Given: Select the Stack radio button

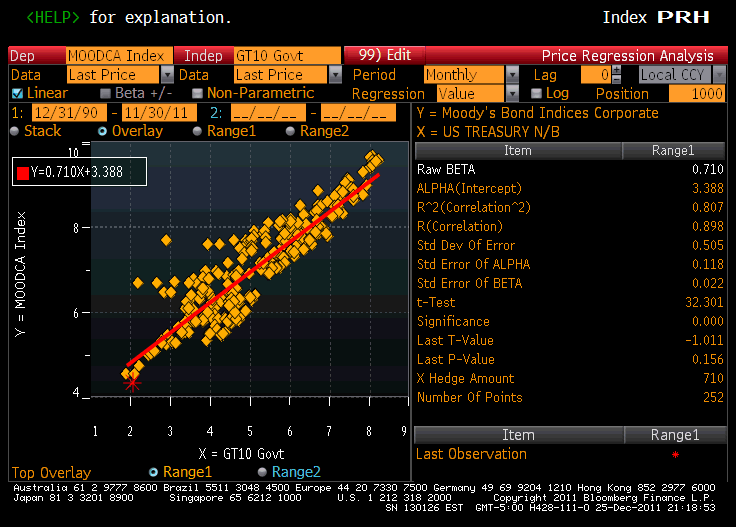Looking at the screenshot, I should (x=15, y=131).
